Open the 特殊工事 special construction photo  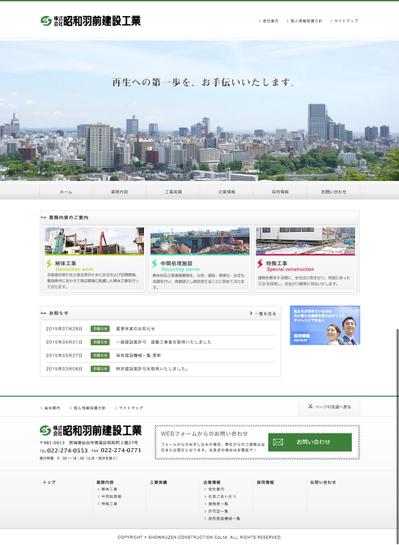click(x=306, y=241)
